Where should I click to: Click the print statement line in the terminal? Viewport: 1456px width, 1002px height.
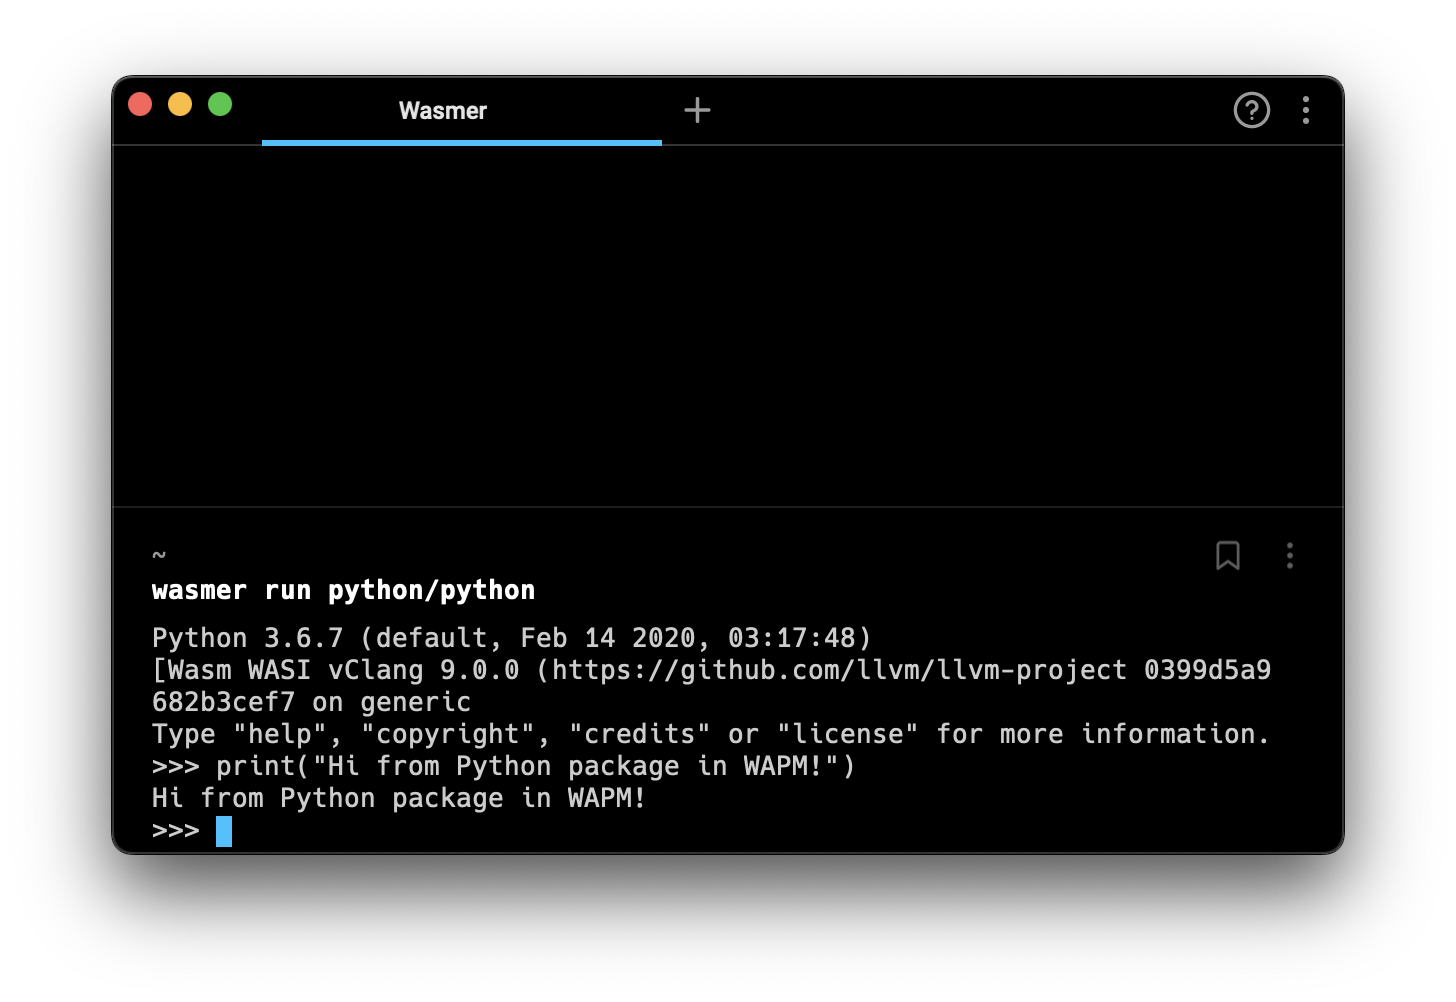click(x=500, y=766)
